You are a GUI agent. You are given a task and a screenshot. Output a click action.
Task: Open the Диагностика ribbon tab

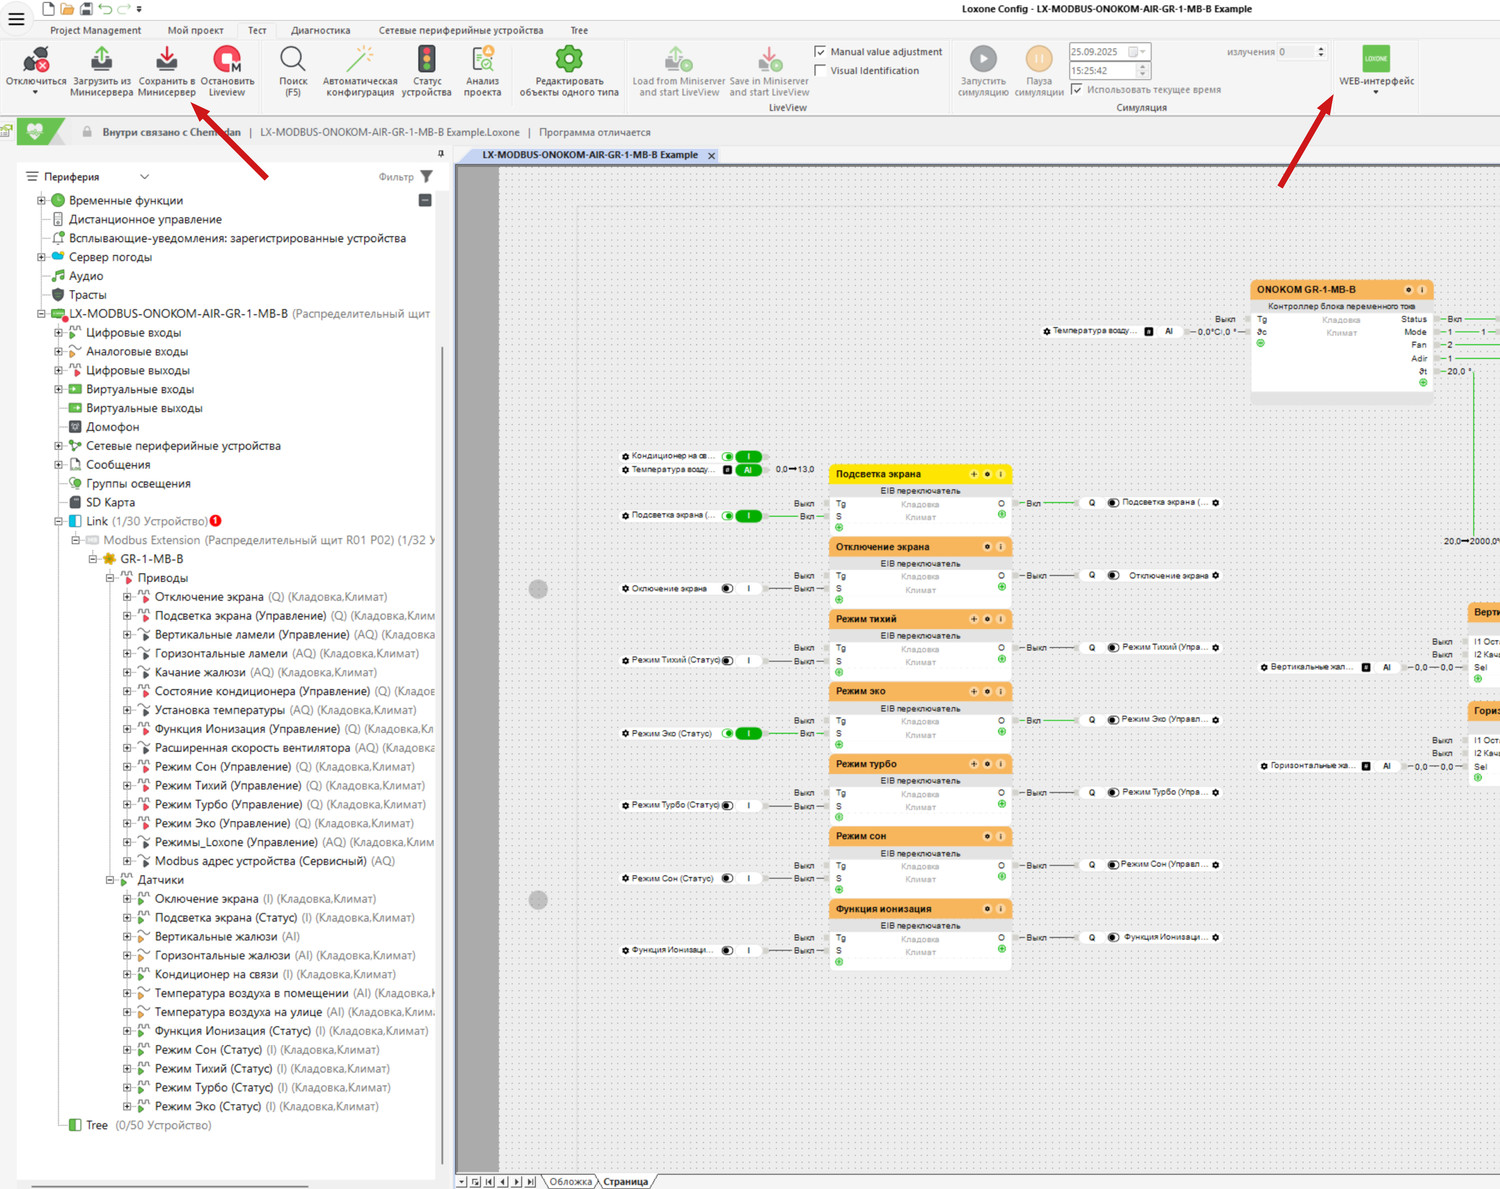tap(320, 30)
